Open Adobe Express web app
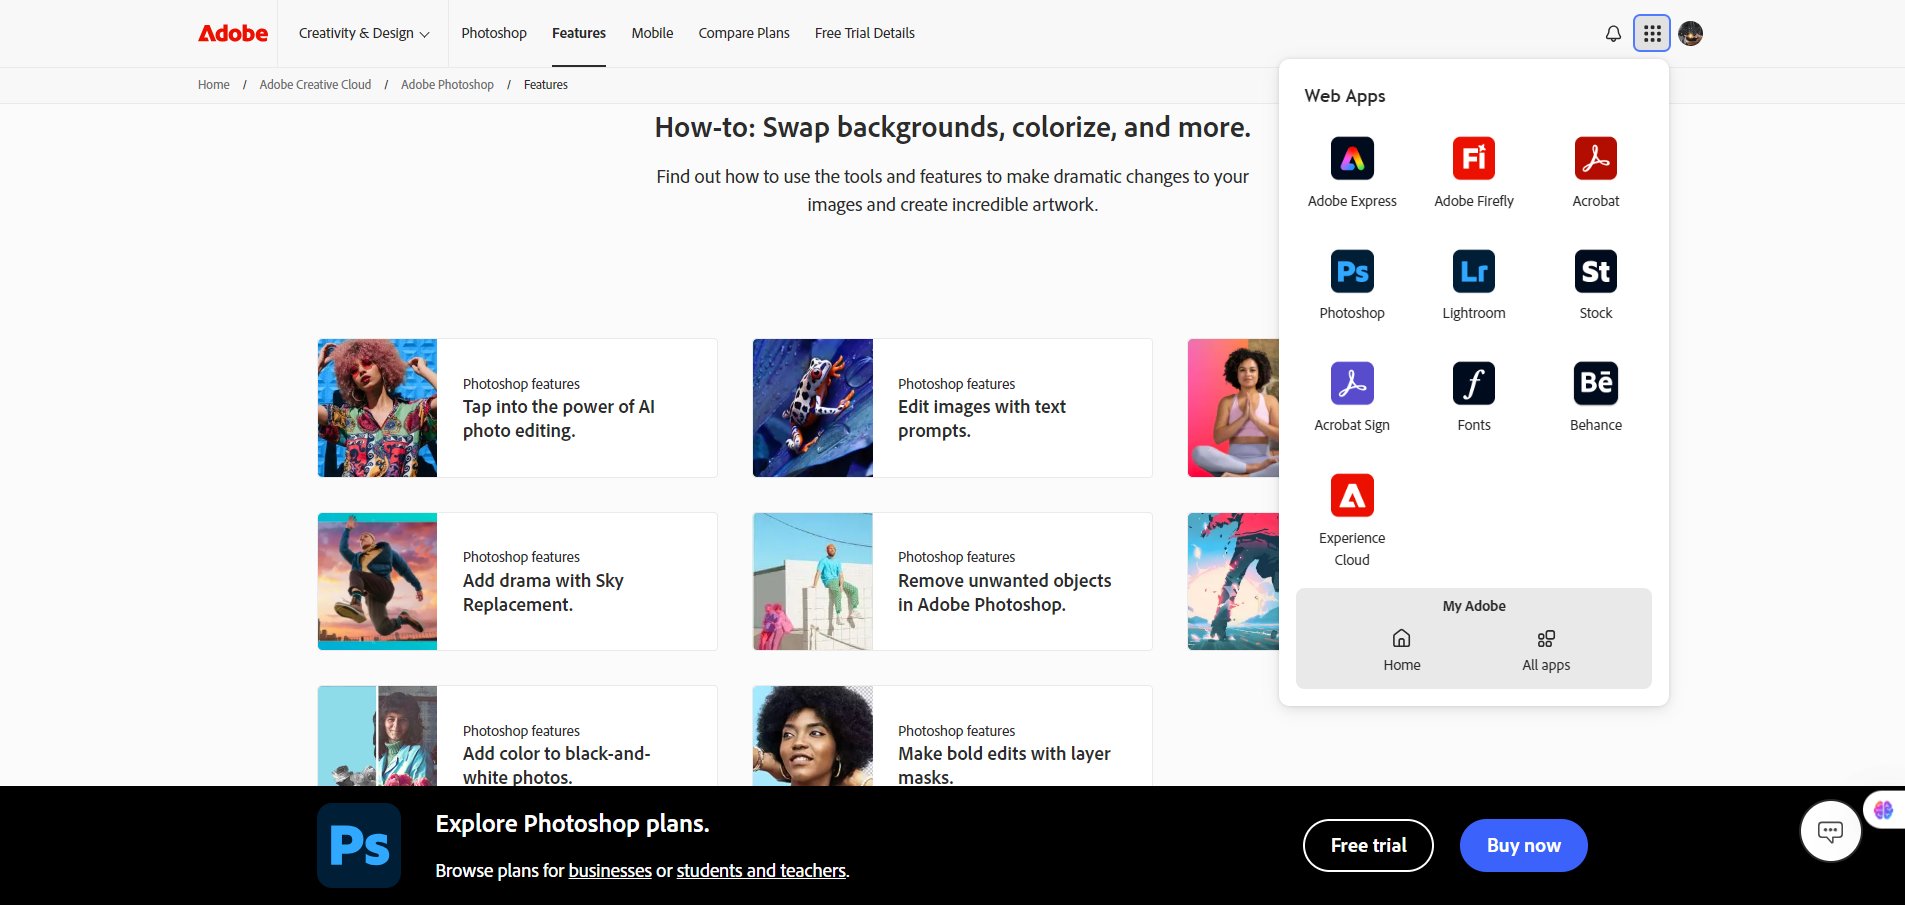Screen dimensions: 1905x905 pos(1352,172)
